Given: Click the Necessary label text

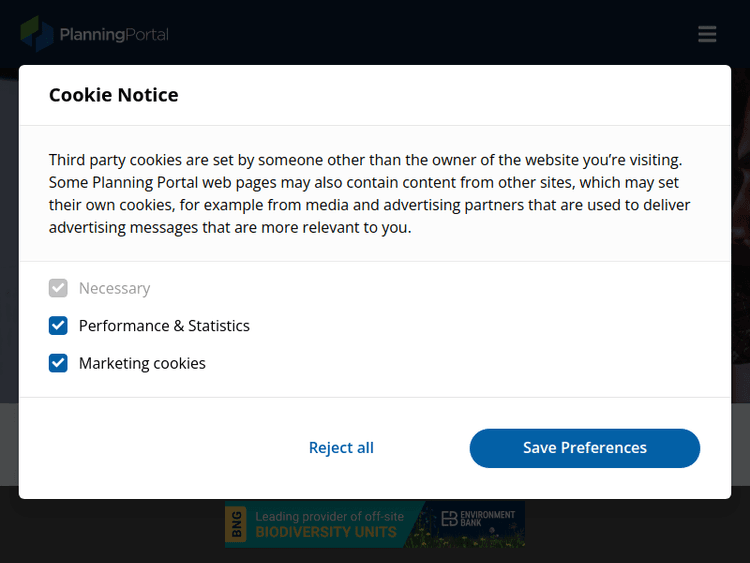Looking at the screenshot, I should [x=114, y=288].
